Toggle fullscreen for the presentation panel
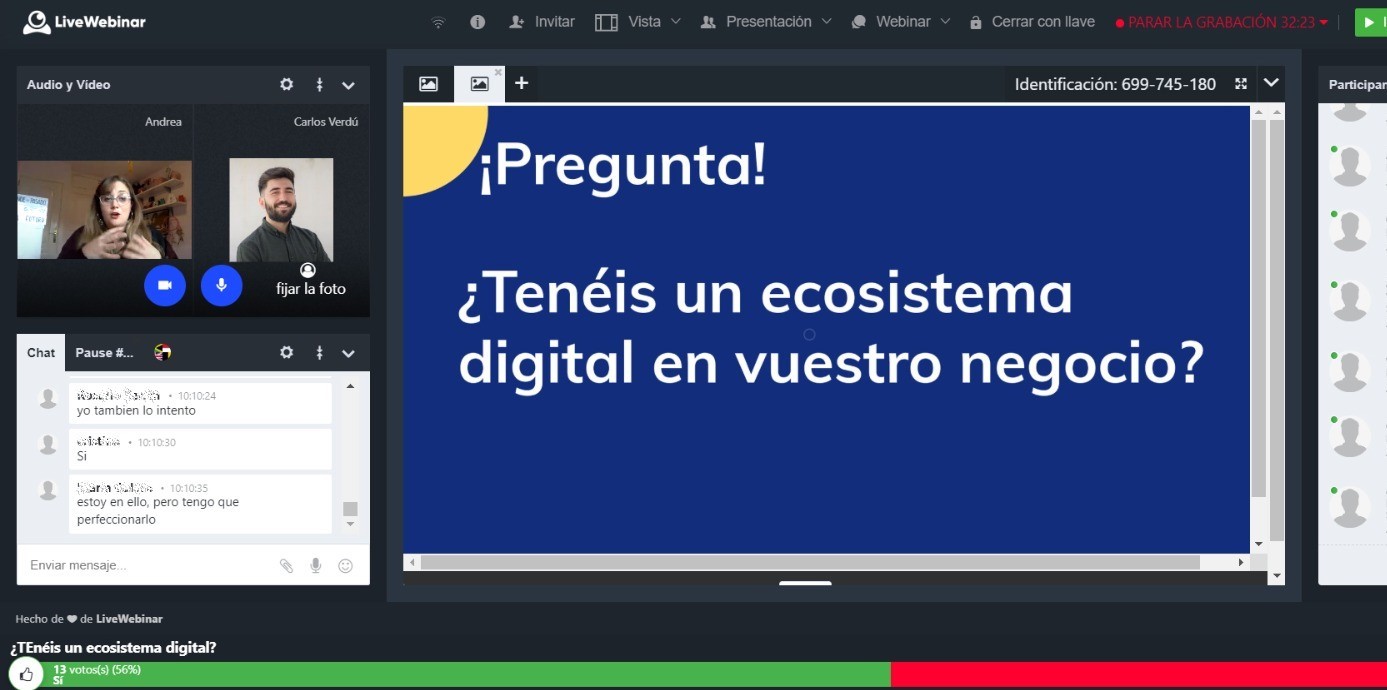This screenshot has width=1387, height=690. click(x=1240, y=84)
